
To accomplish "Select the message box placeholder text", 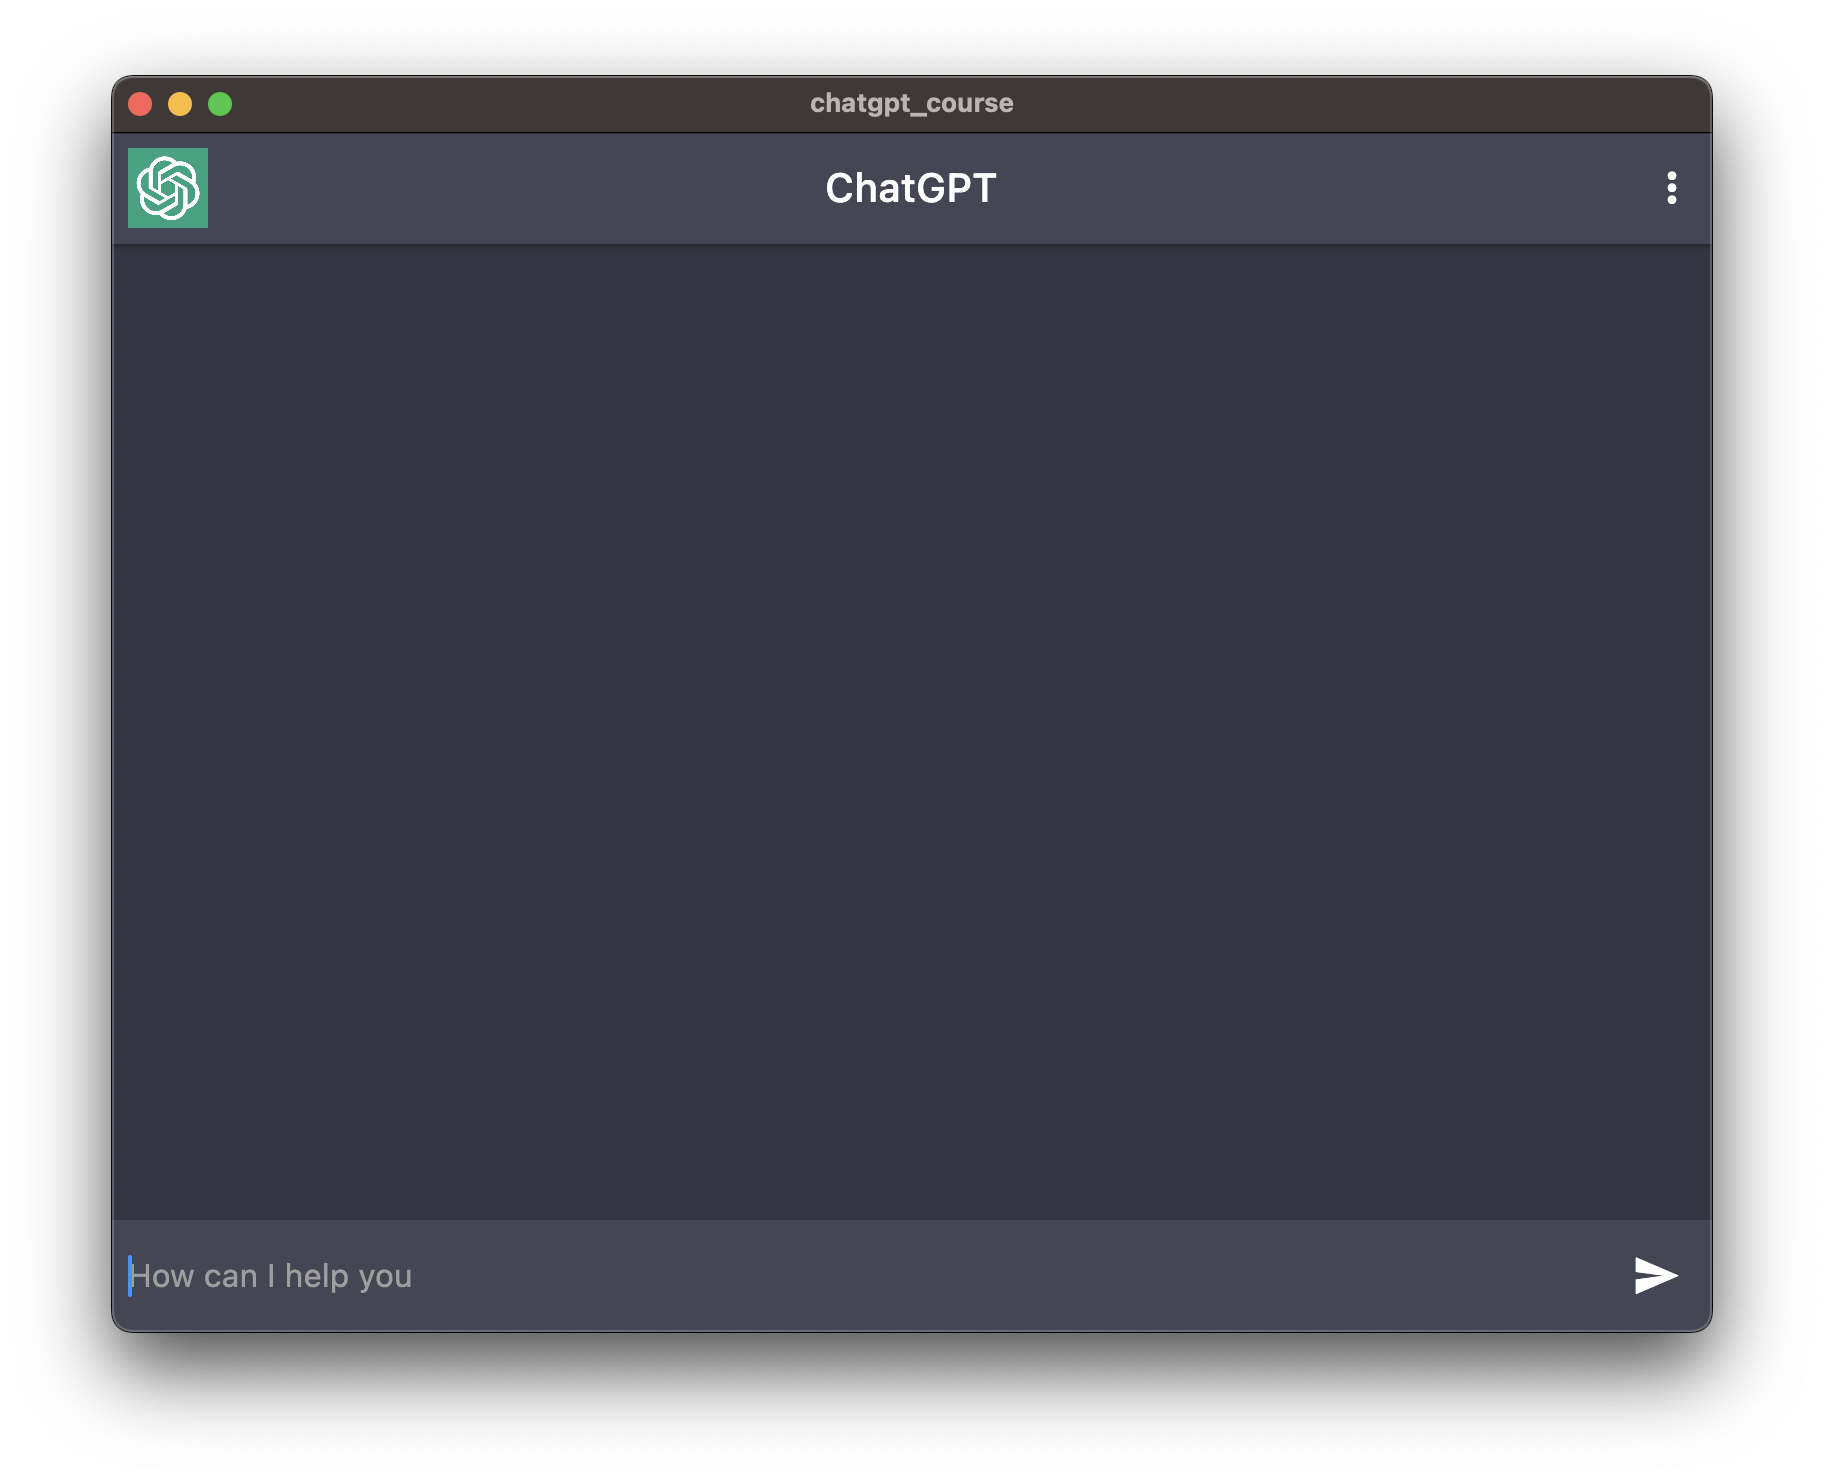I will 271,1276.
